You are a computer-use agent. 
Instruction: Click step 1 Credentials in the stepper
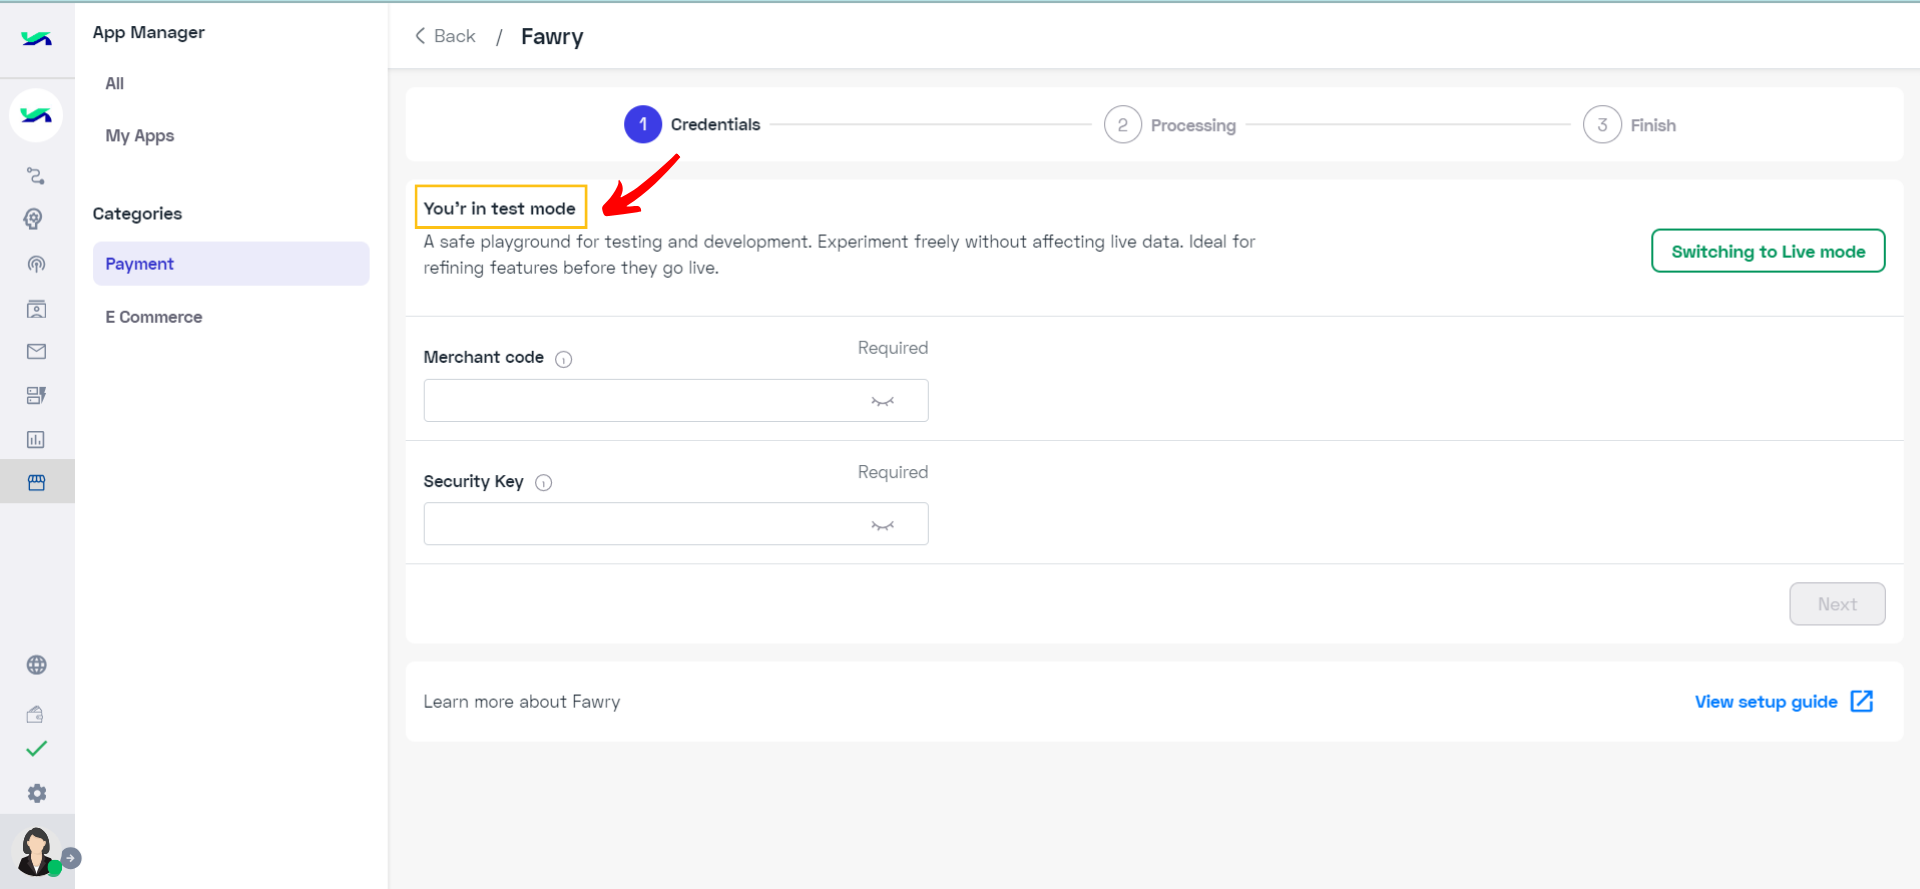point(692,124)
